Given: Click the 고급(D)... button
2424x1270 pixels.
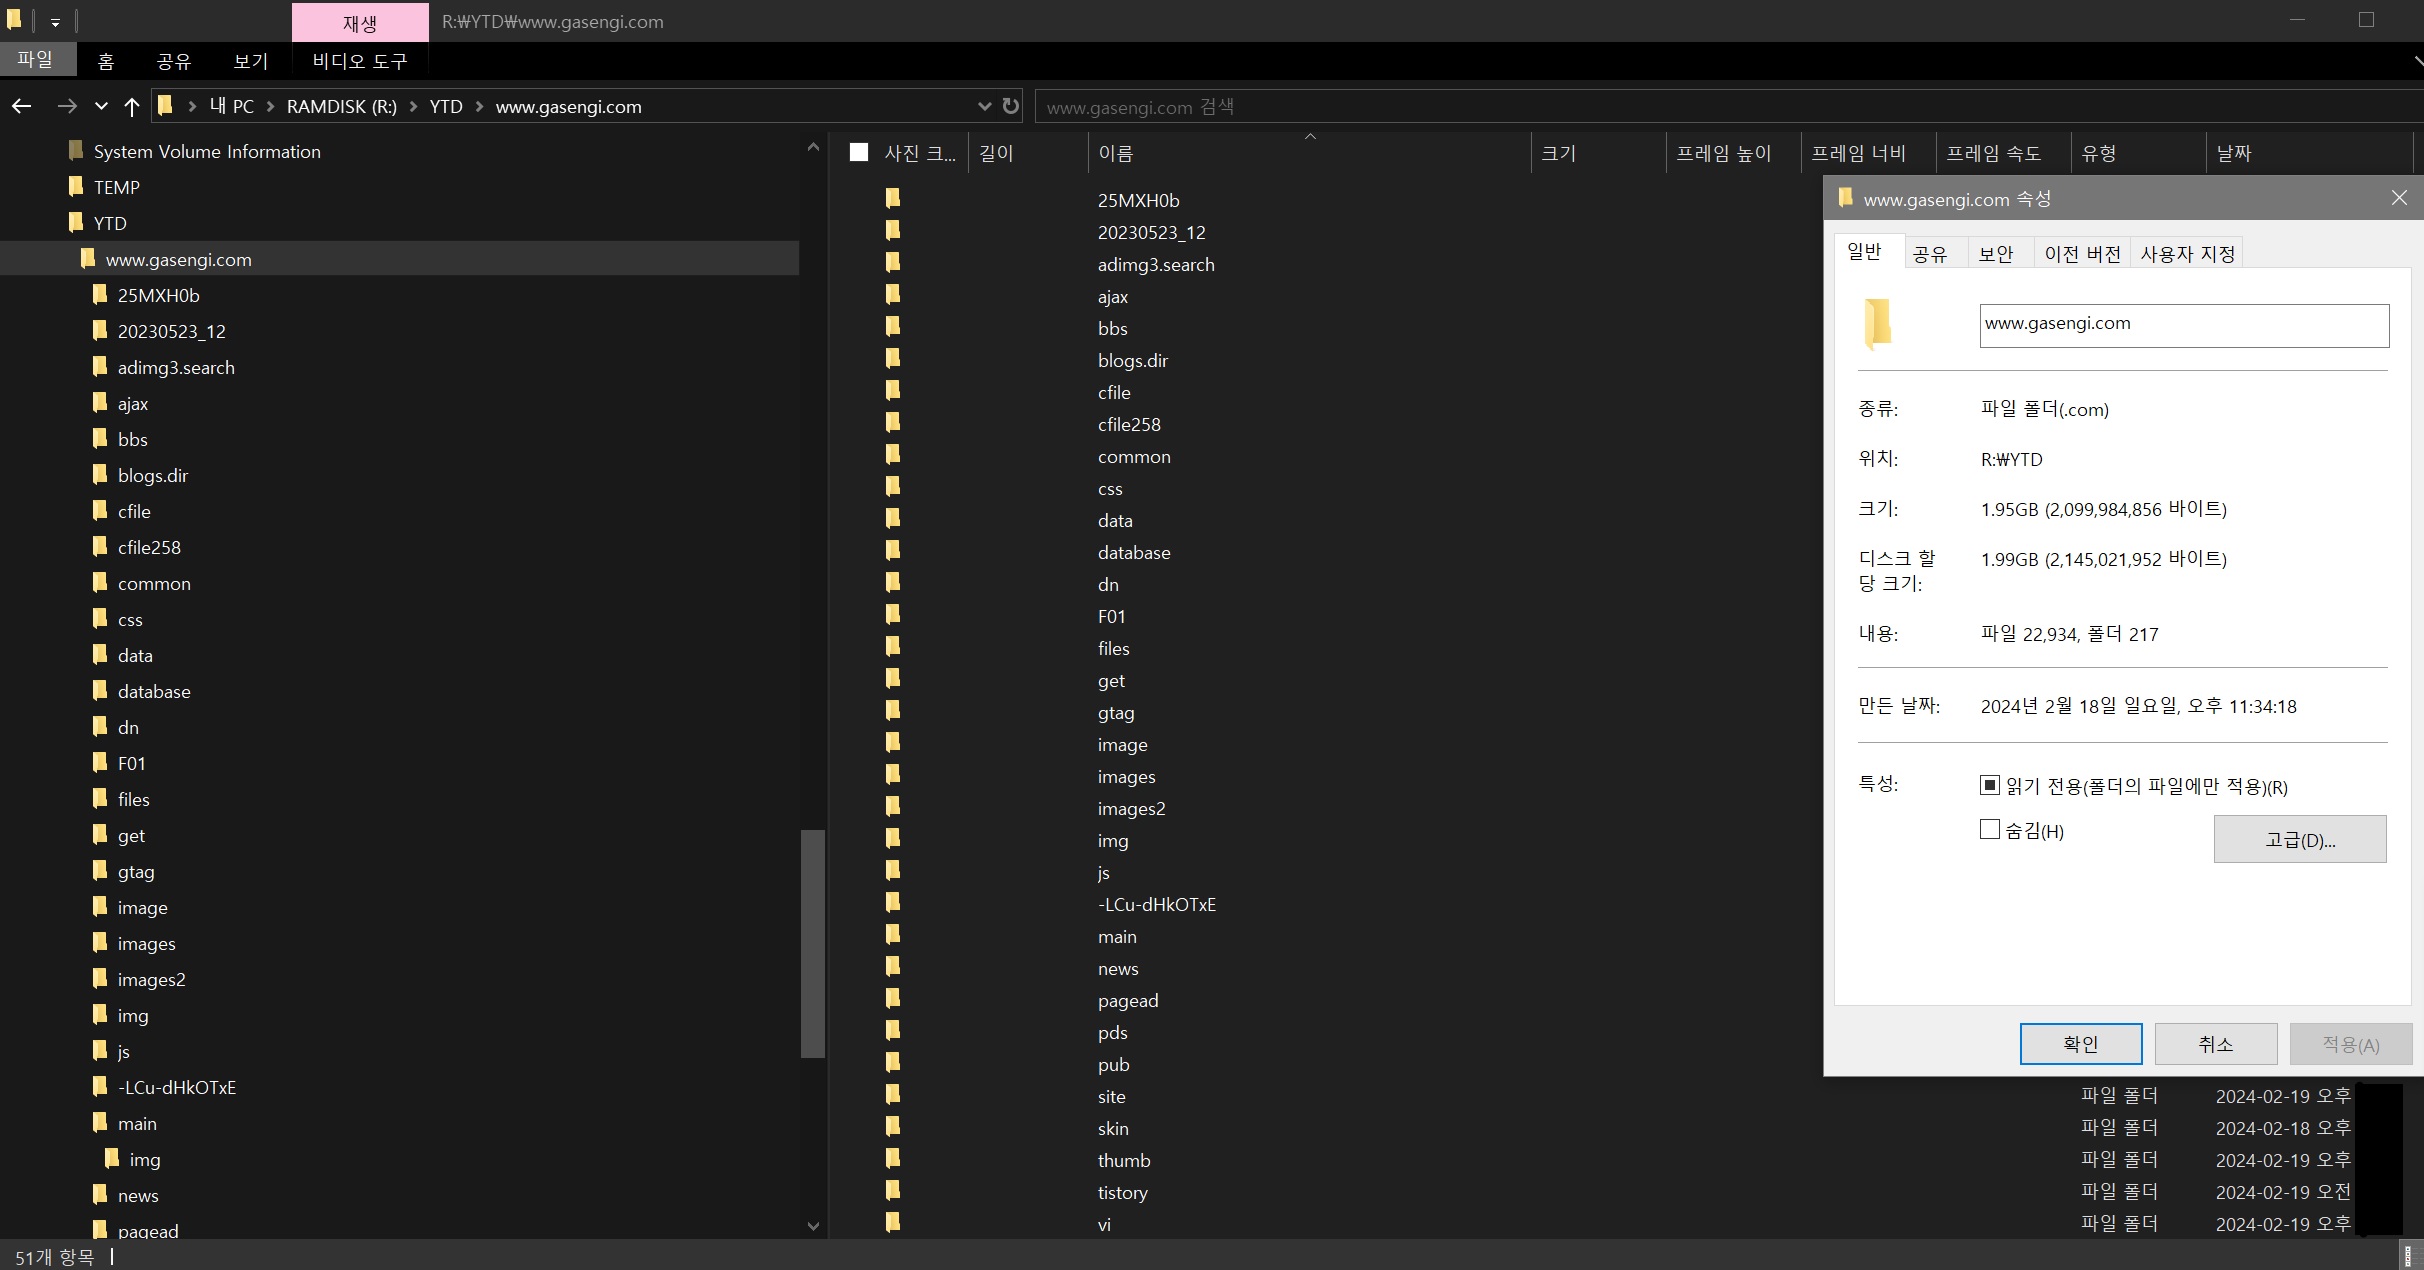Looking at the screenshot, I should click(x=2300, y=839).
